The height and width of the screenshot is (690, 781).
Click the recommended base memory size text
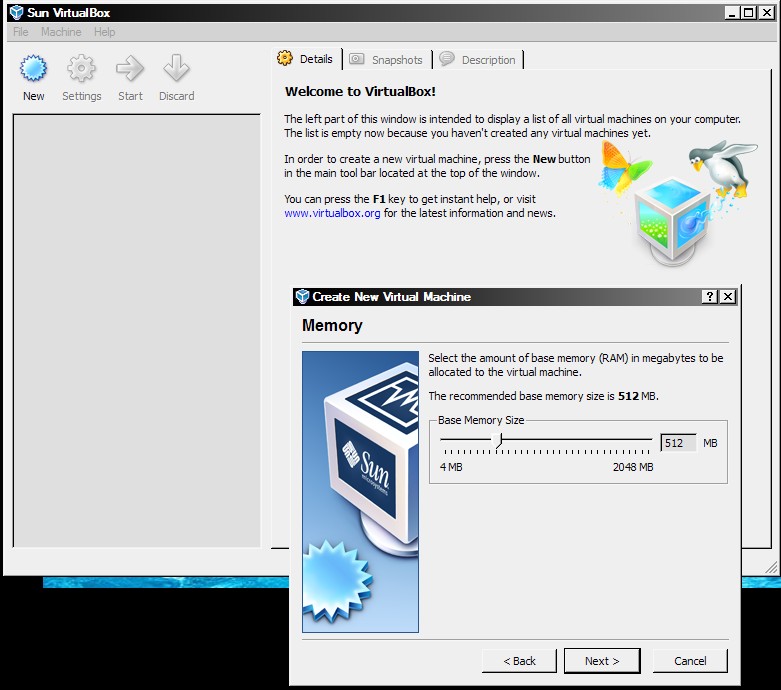[x=543, y=396]
